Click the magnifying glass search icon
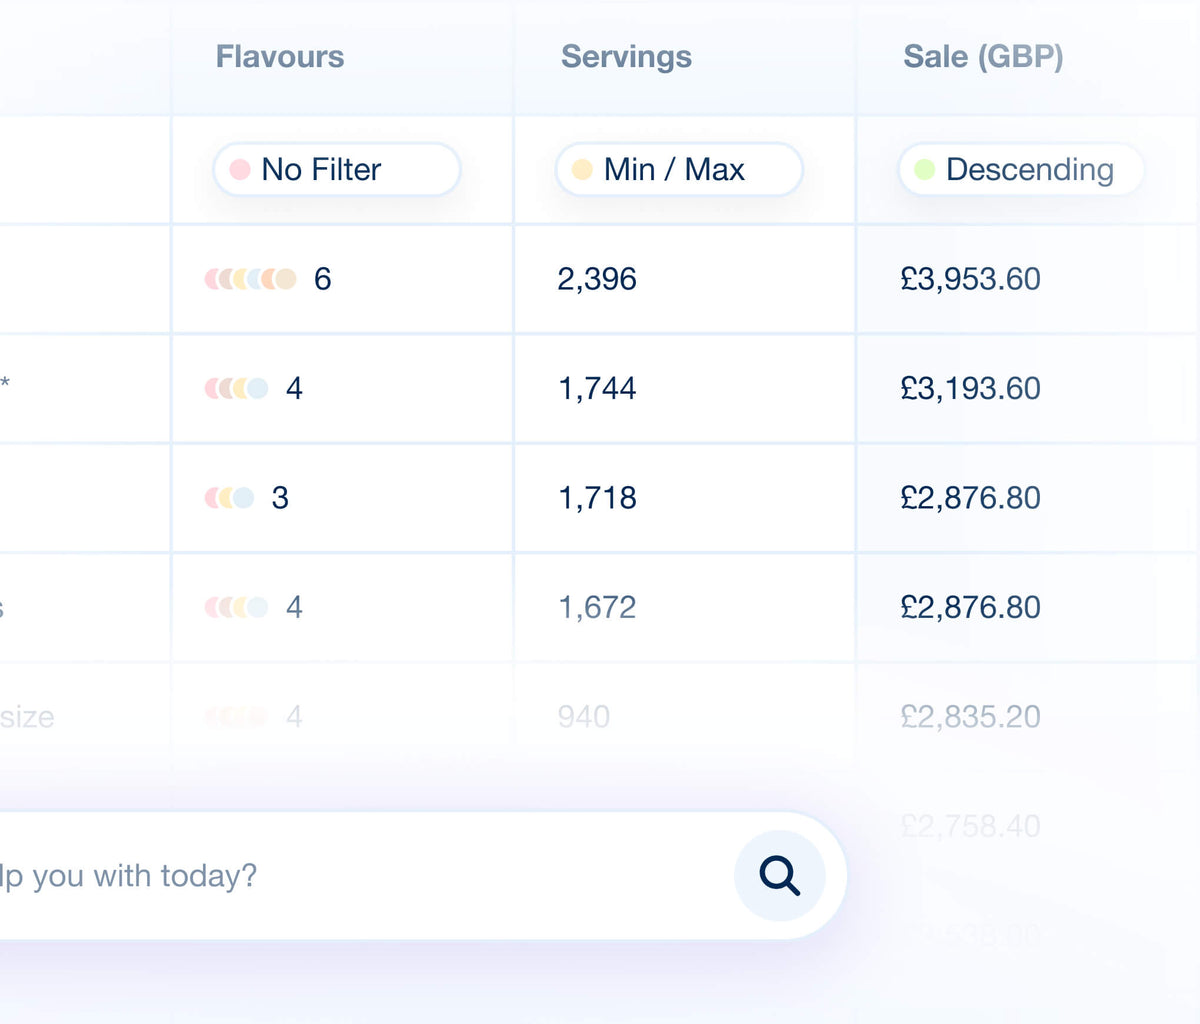The height and width of the screenshot is (1024, 1200). pos(780,876)
